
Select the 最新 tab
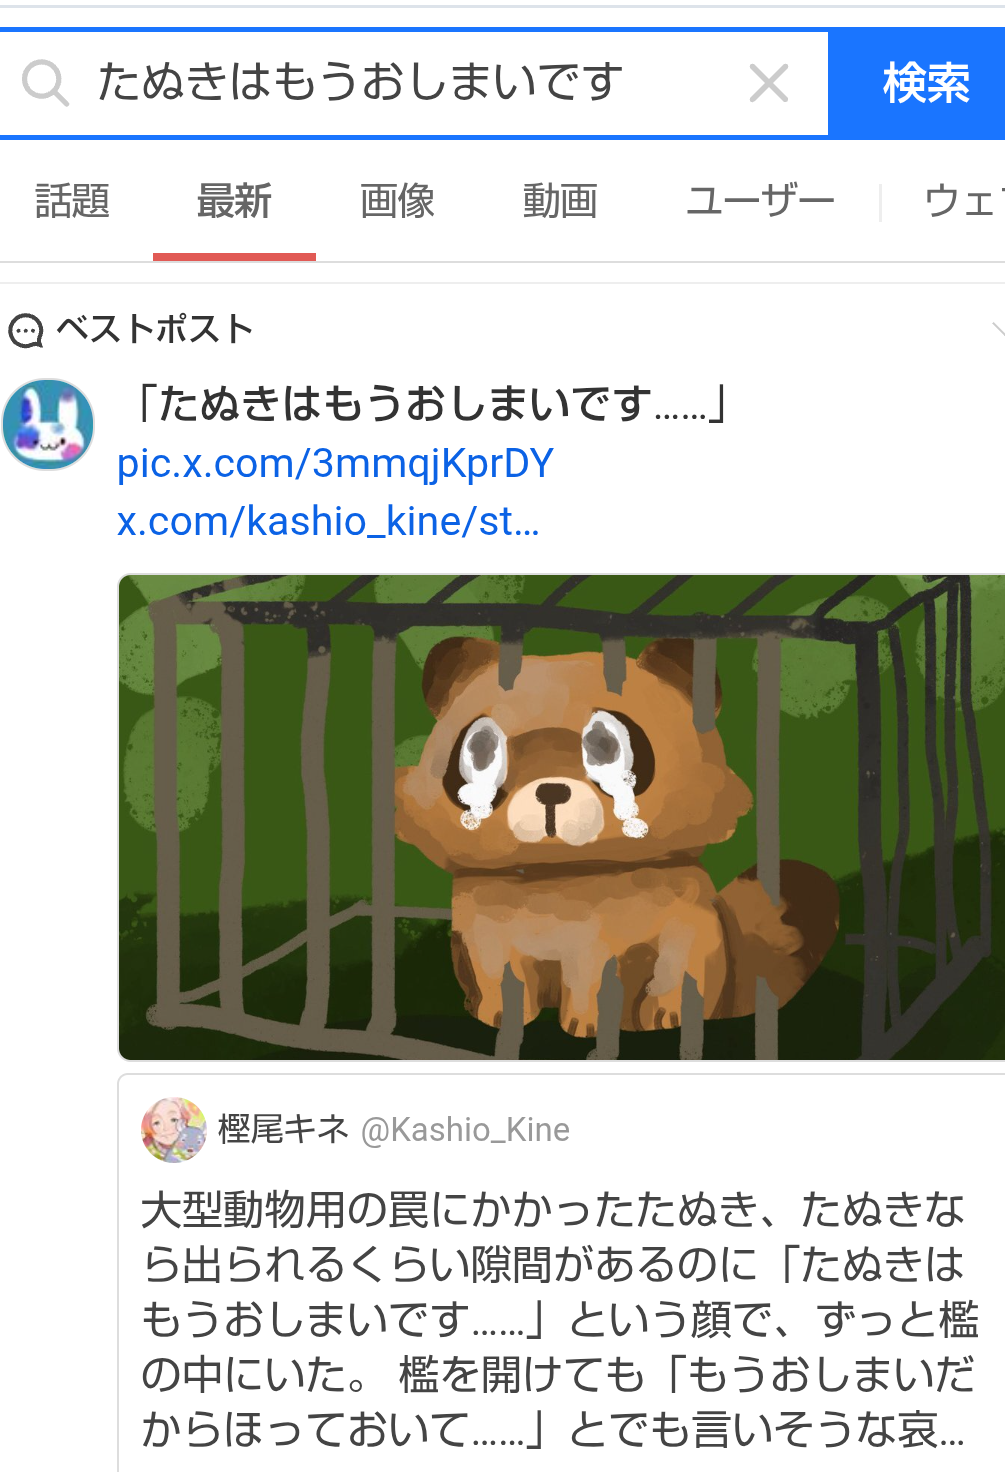234,201
